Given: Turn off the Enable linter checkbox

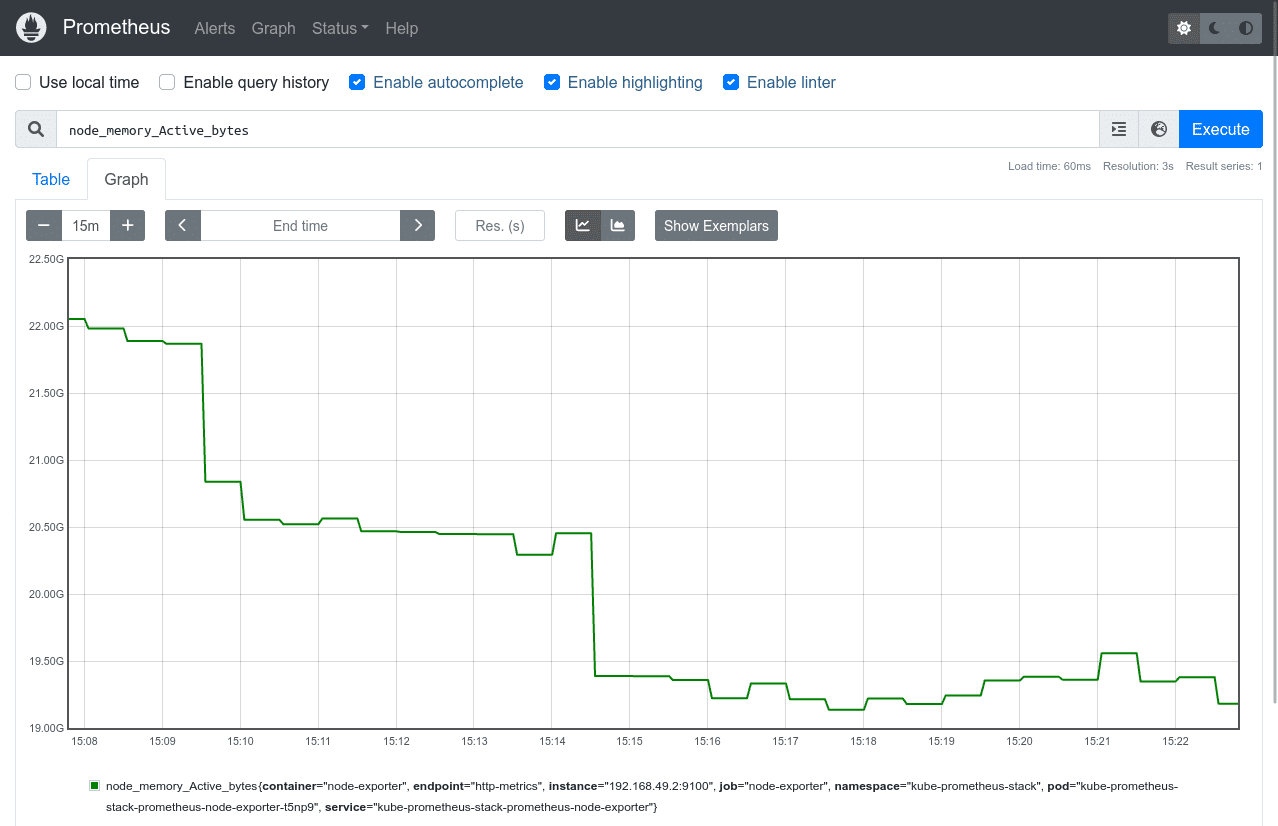Looking at the screenshot, I should point(731,82).
